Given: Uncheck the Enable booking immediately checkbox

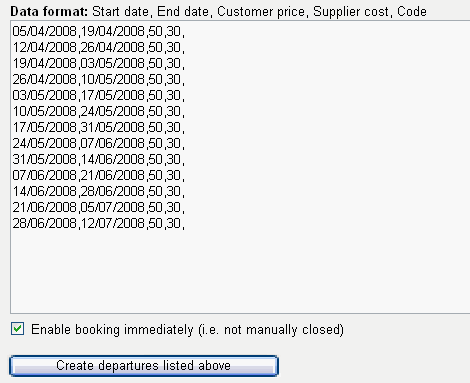Looking at the screenshot, I should 17,329.
